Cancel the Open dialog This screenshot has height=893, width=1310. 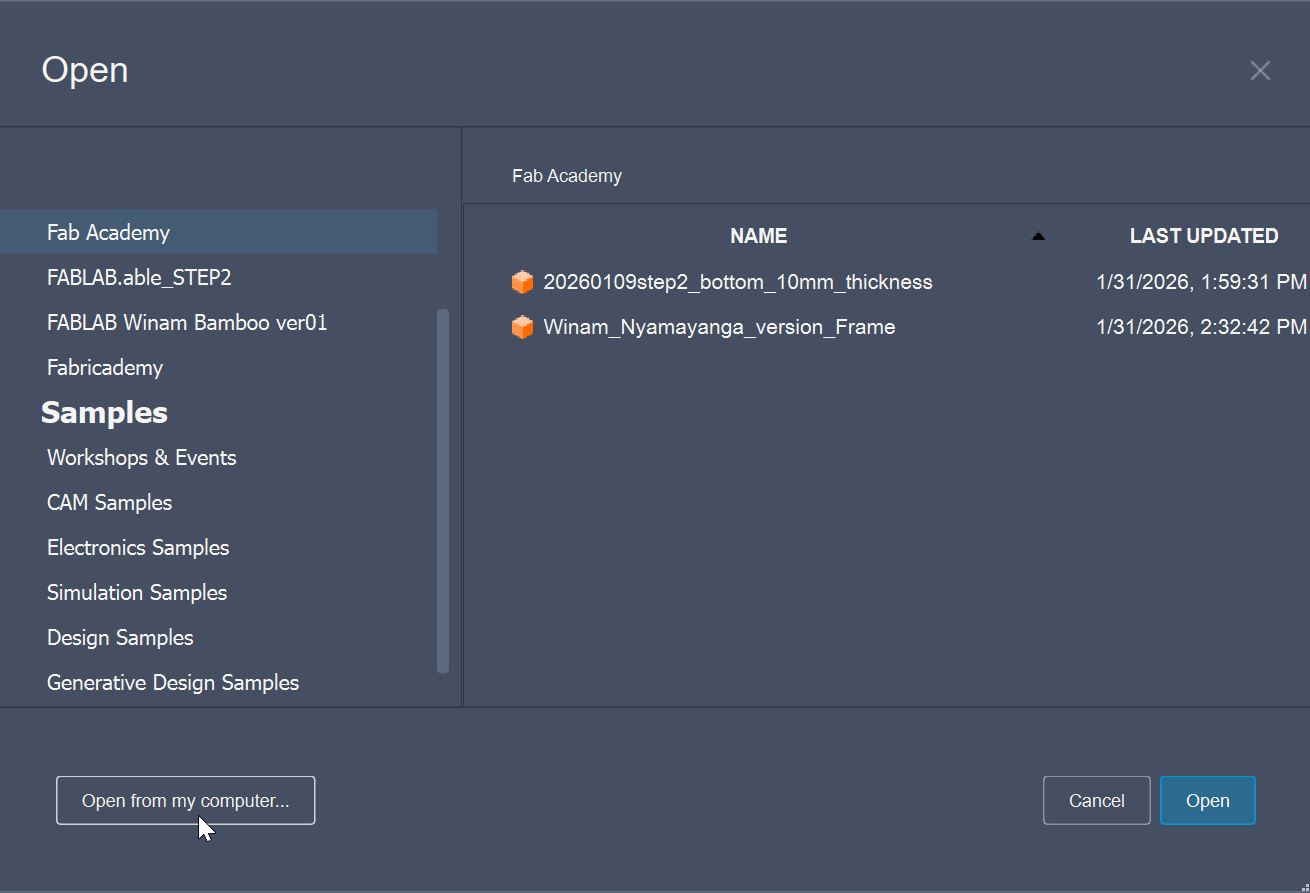click(1096, 800)
